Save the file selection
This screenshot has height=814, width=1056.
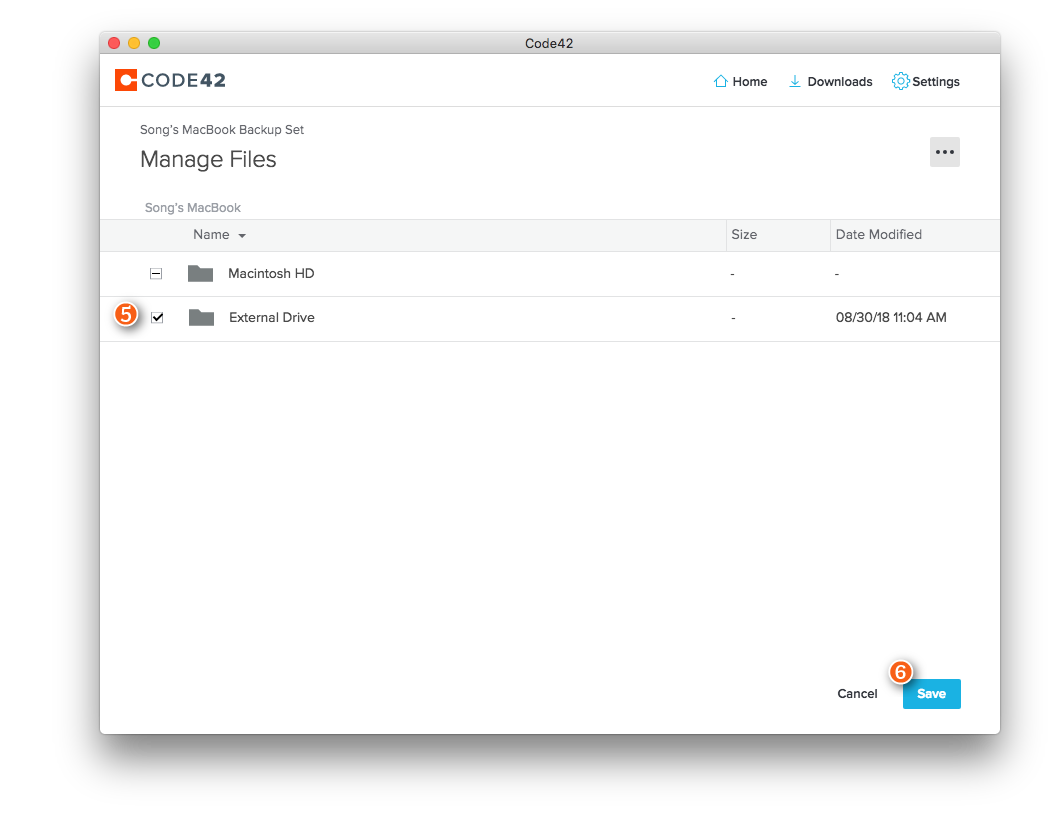pos(931,693)
